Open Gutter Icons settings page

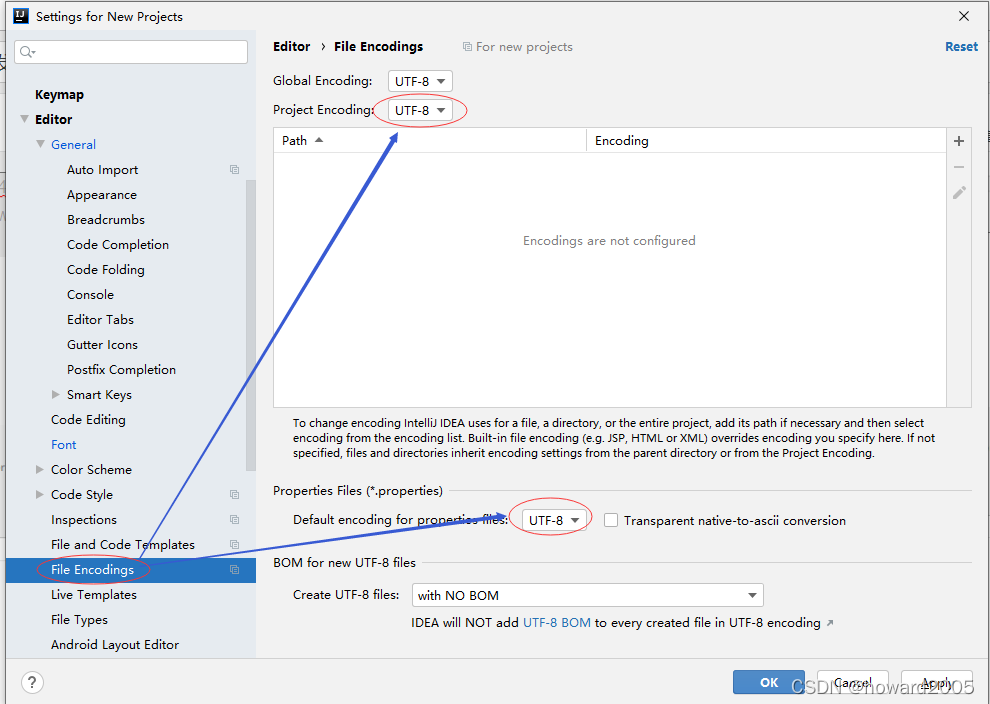click(102, 344)
